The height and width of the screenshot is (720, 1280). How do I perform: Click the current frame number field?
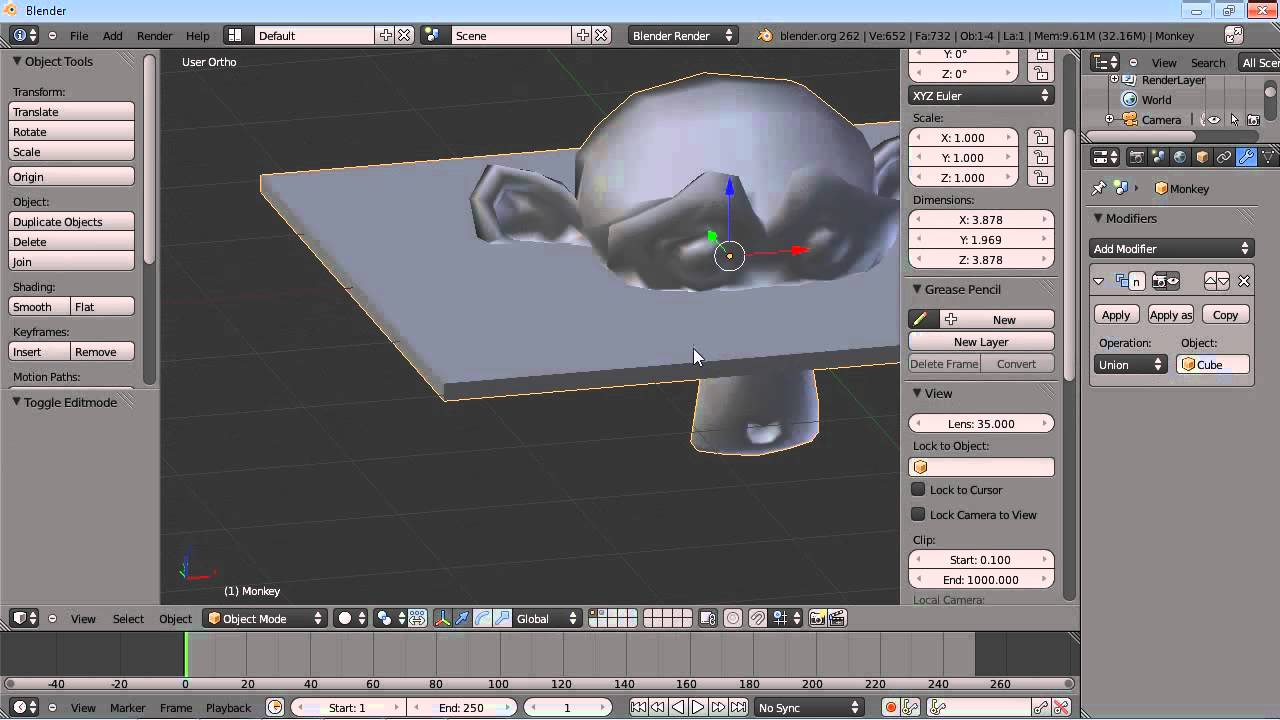567,708
